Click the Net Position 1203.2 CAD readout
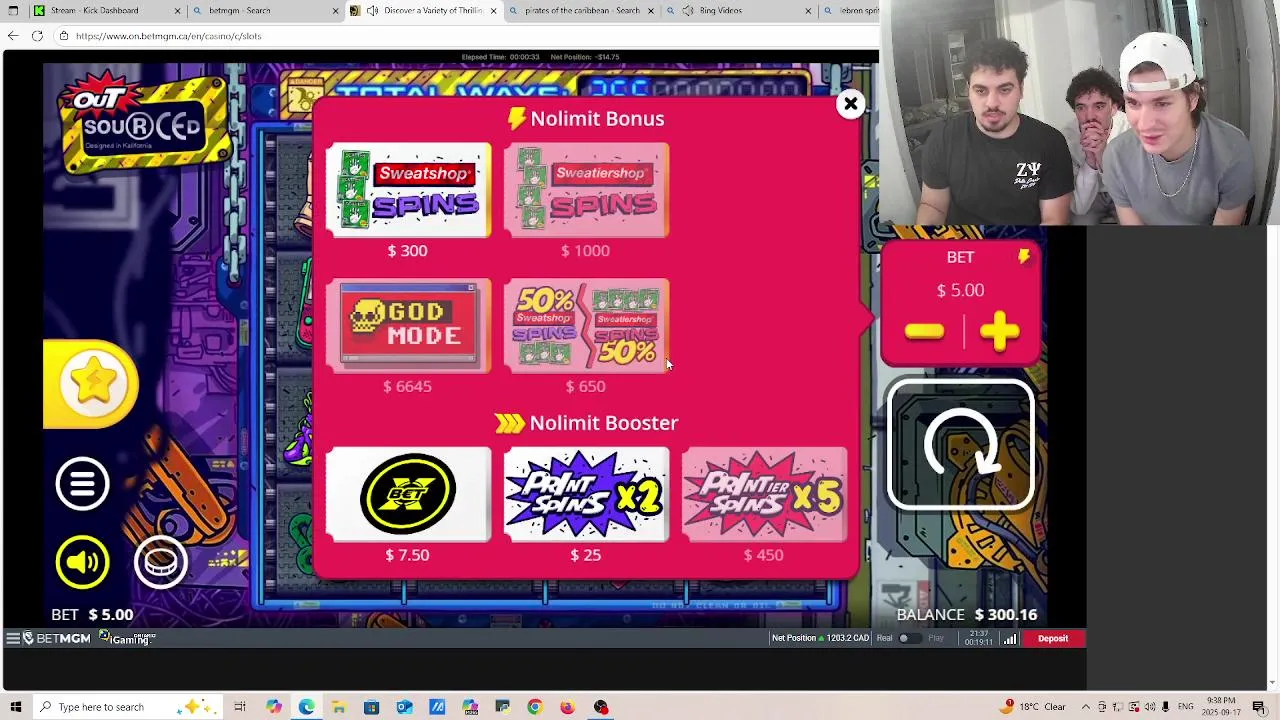1280x720 pixels. (819, 638)
